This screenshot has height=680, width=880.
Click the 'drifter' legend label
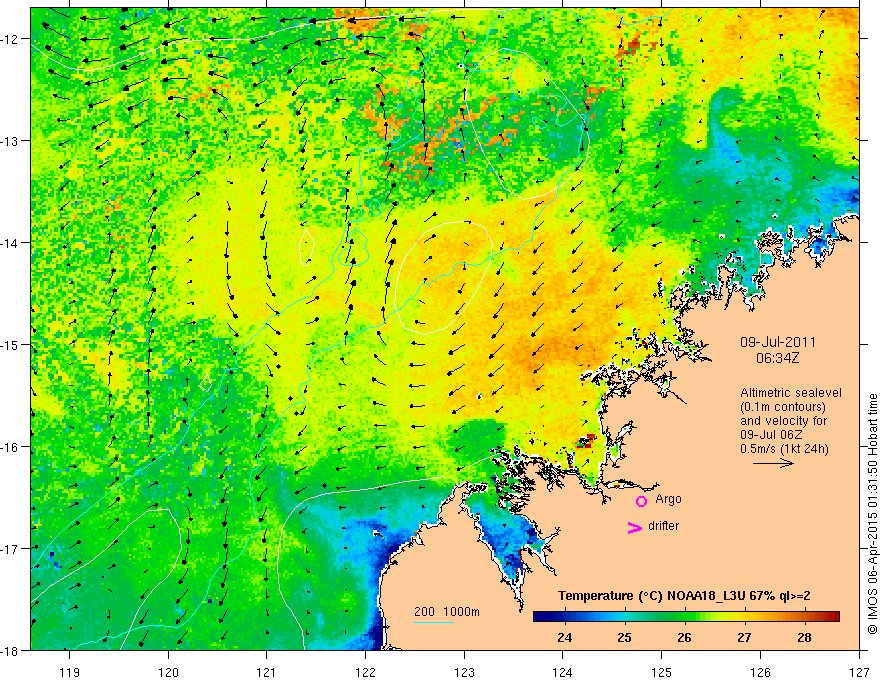click(x=663, y=526)
